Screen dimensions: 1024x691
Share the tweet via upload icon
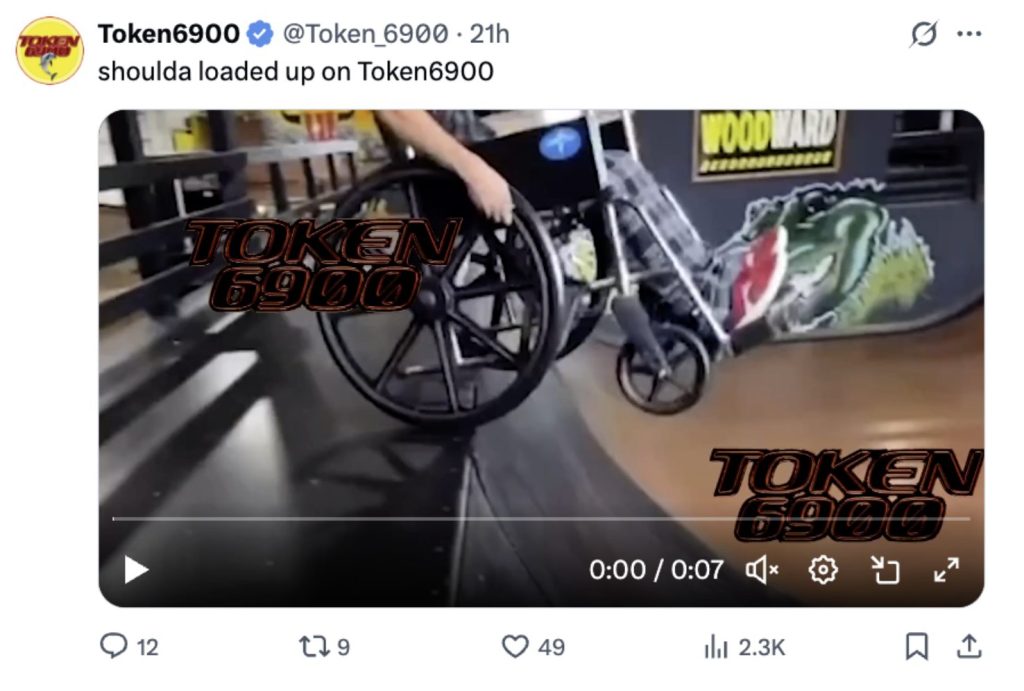[969, 646]
